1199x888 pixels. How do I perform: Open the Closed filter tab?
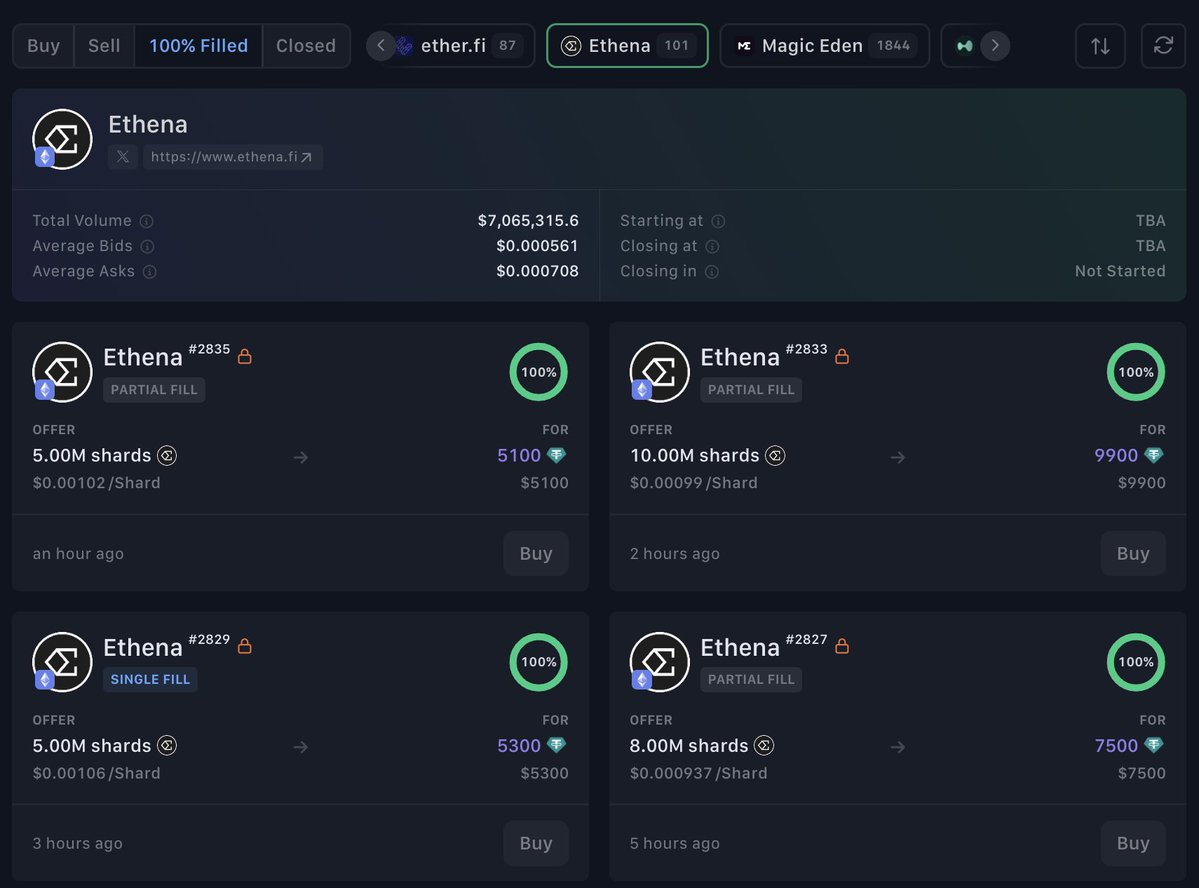(x=306, y=46)
